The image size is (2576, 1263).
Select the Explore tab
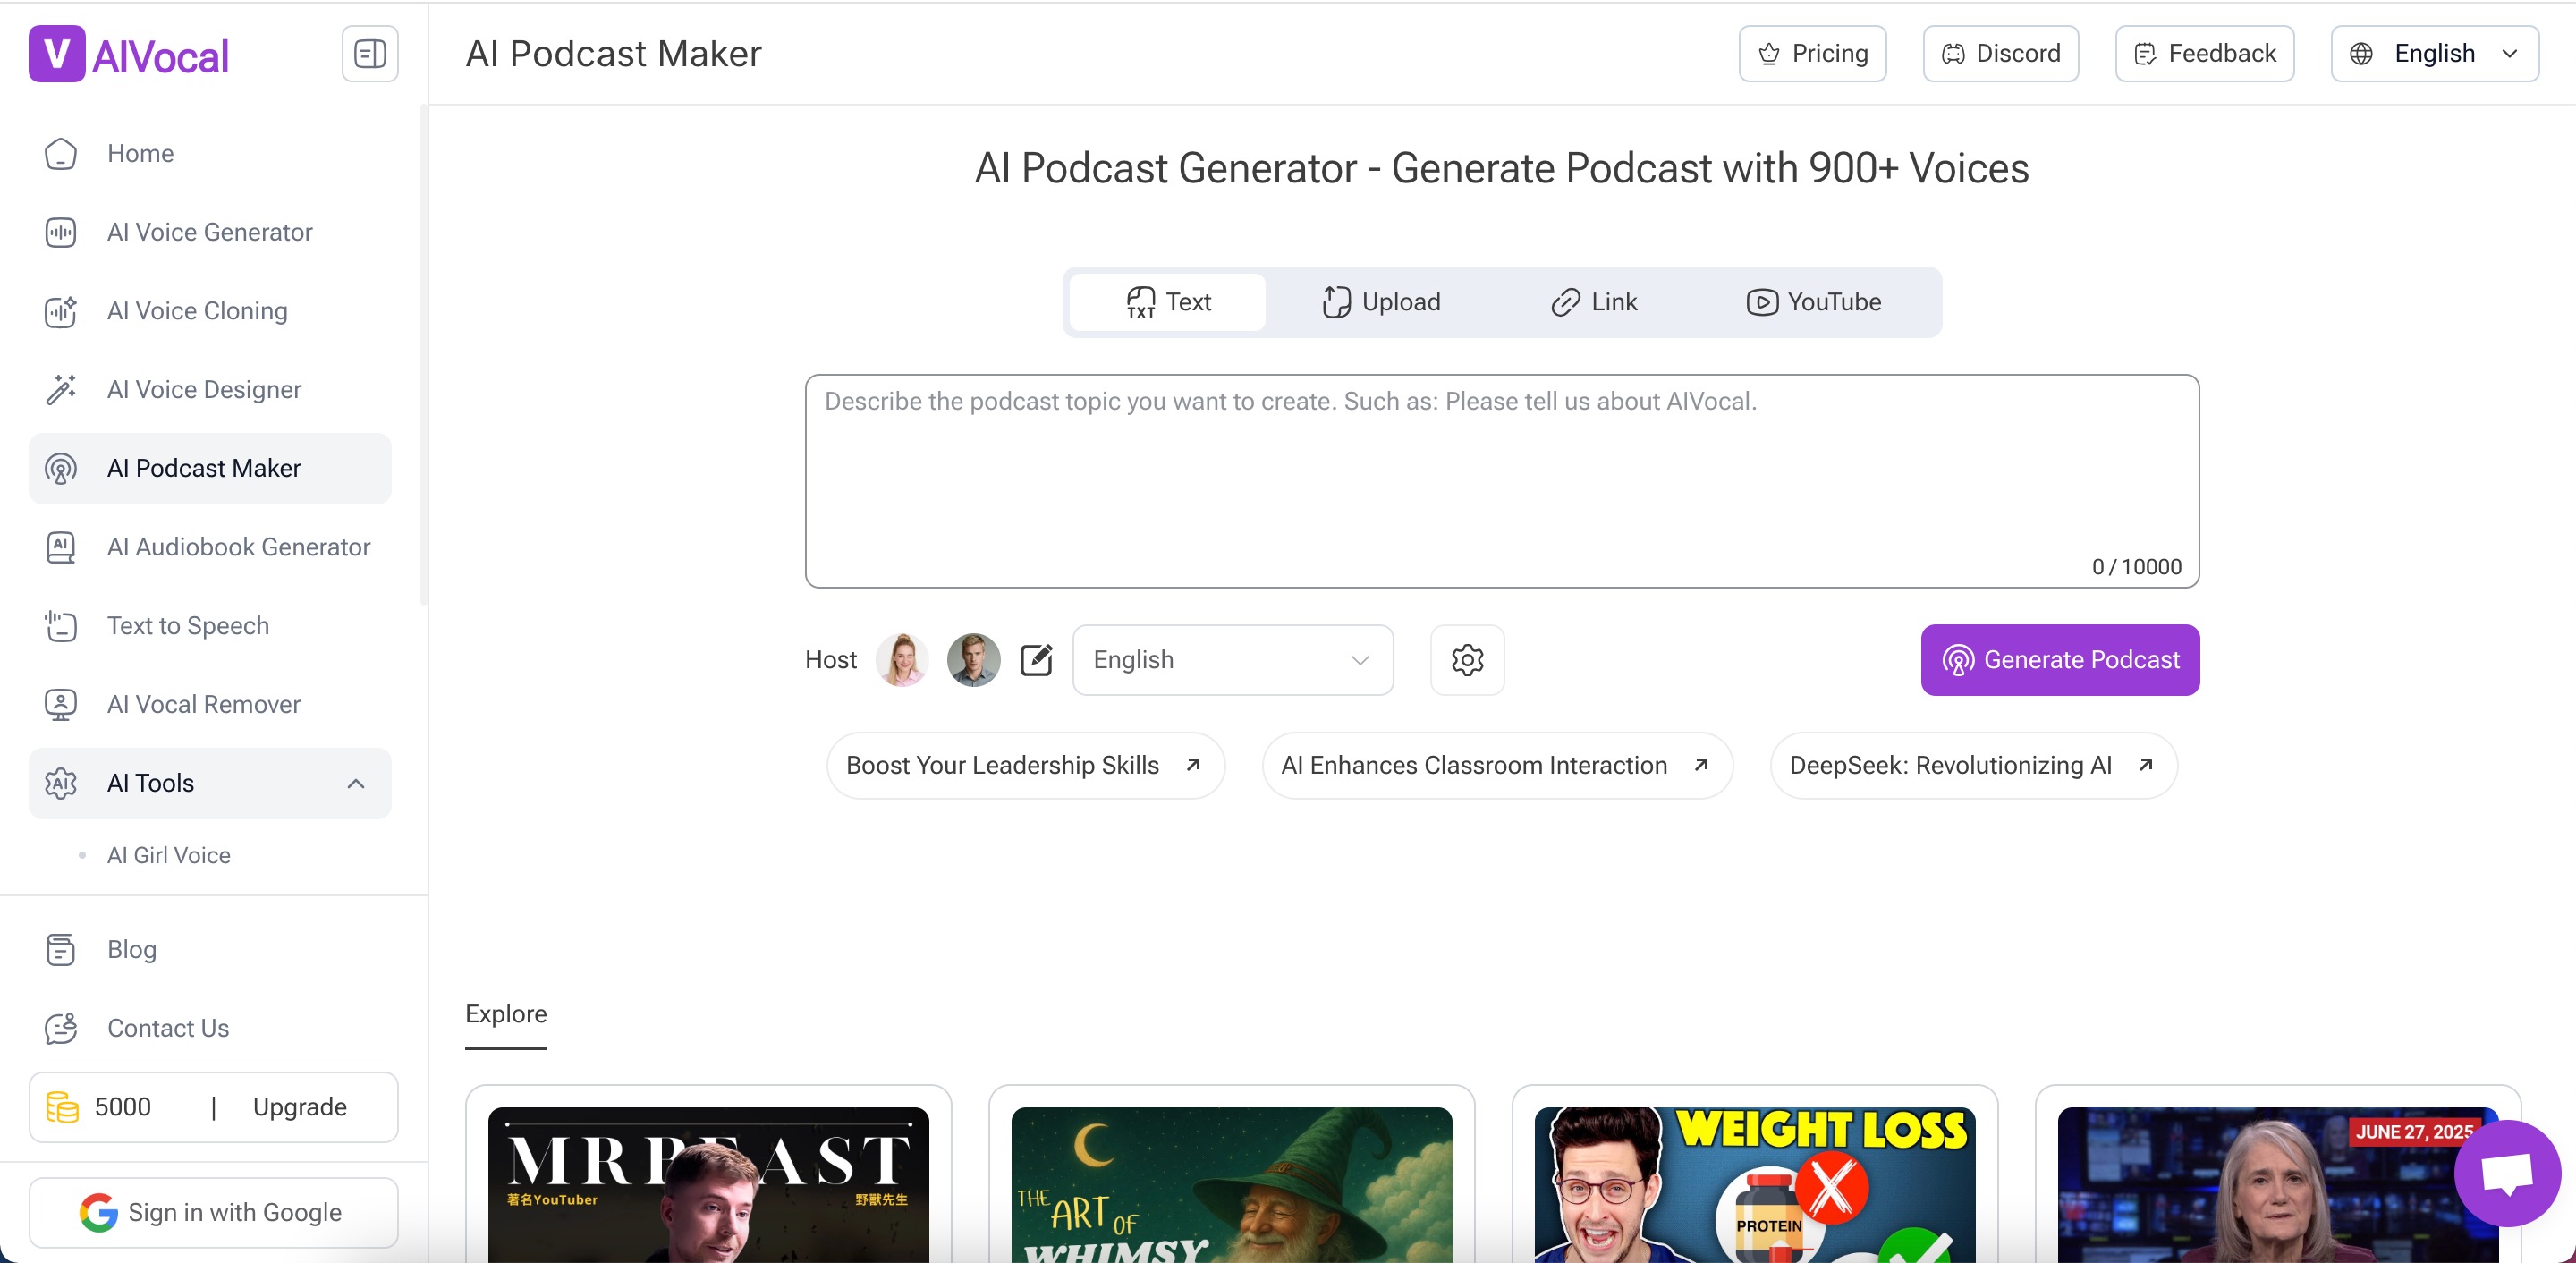pos(506,1014)
